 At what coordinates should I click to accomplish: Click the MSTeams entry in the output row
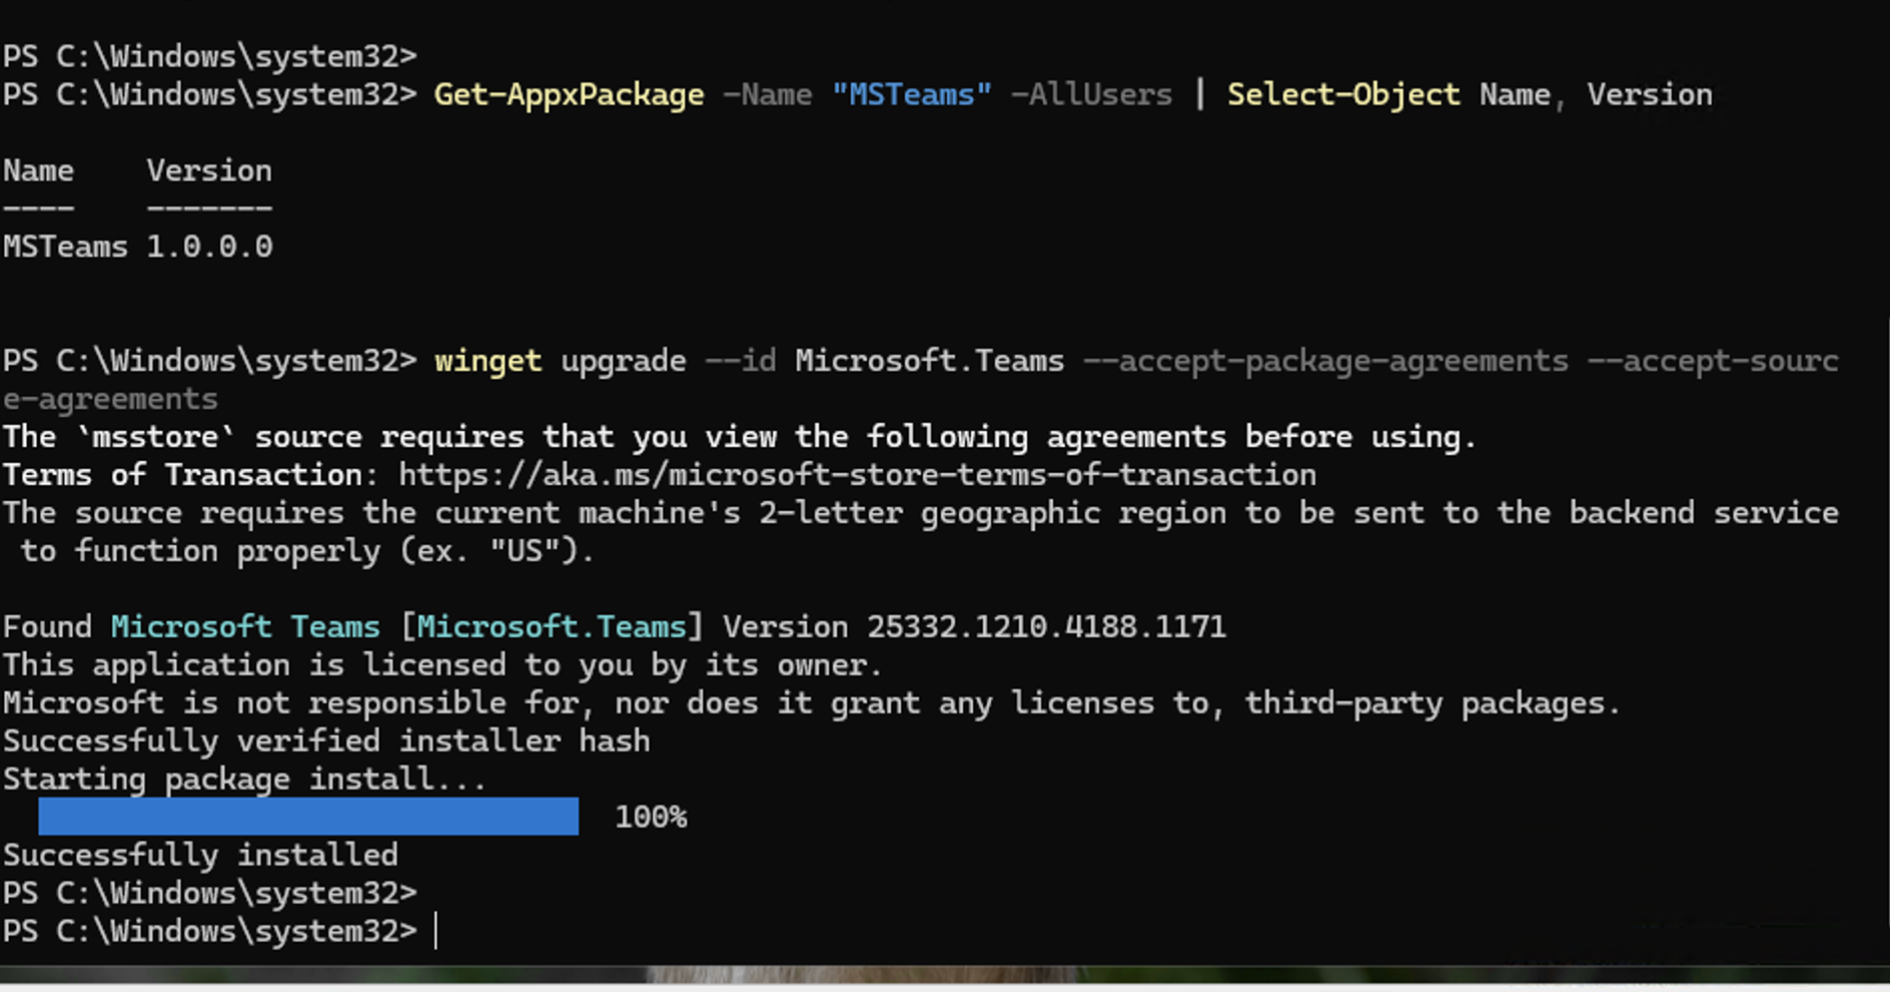(65, 247)
